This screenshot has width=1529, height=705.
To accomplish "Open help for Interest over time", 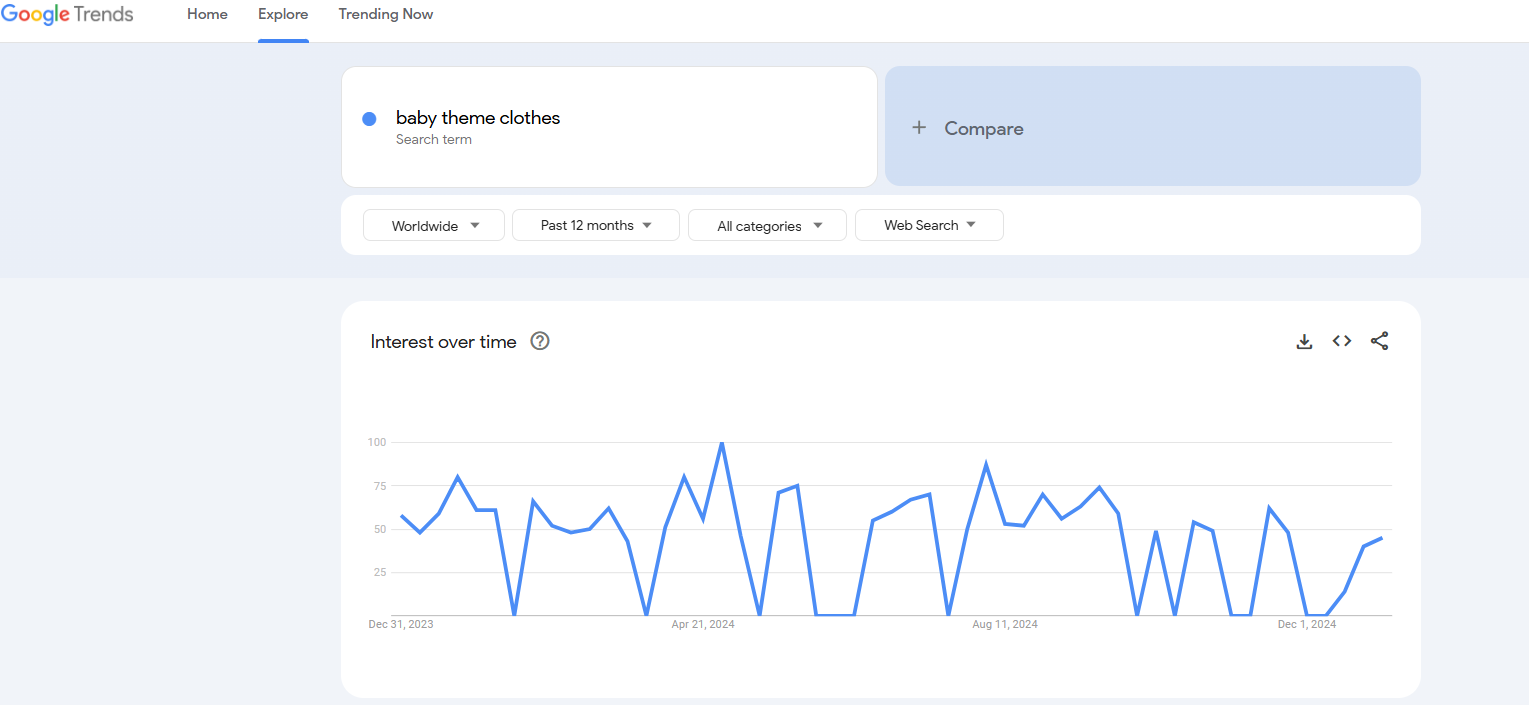I will pyautogui.click(x=540, y=341).
